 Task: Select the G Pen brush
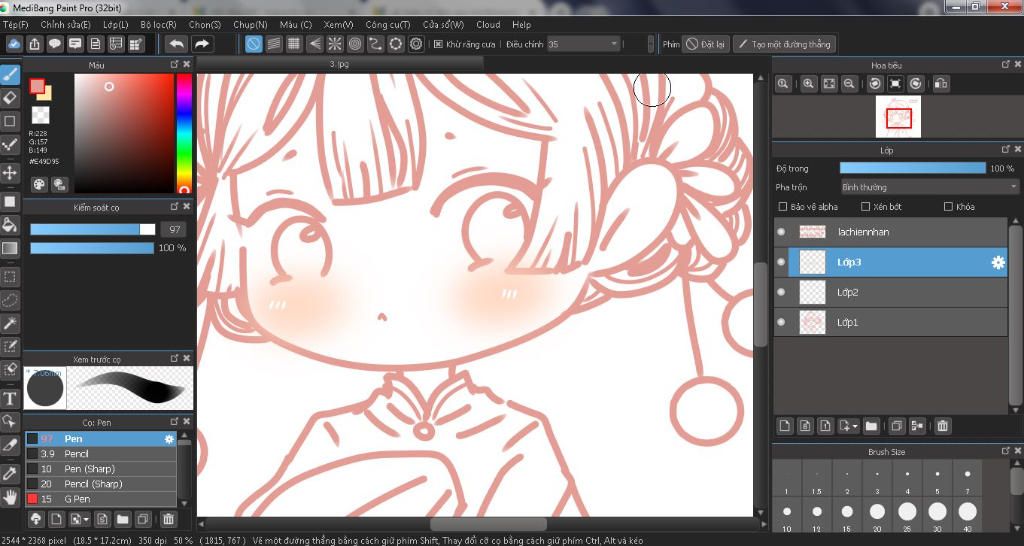click(x=101, y=499)
